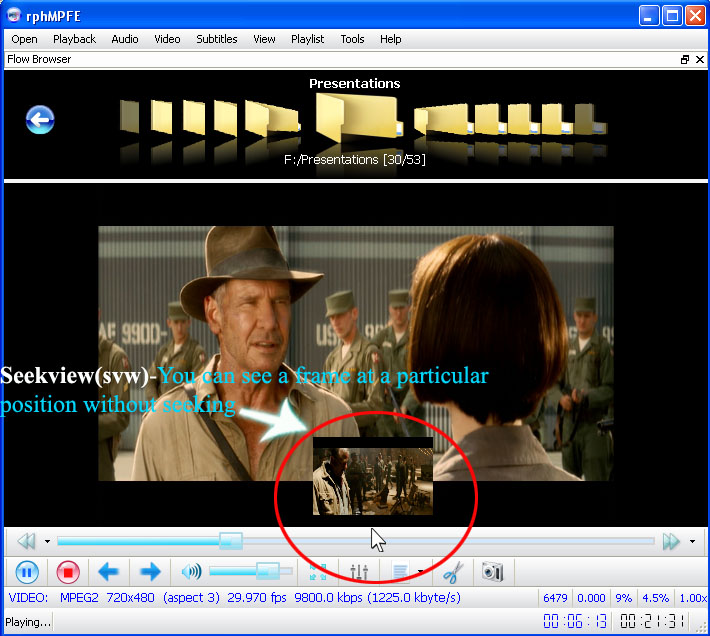Image resolution: width=710 pixels, height=636 pixels.
Task: Click the '9800.0 kbps' bitrate text
Action: tap(328, 598)
